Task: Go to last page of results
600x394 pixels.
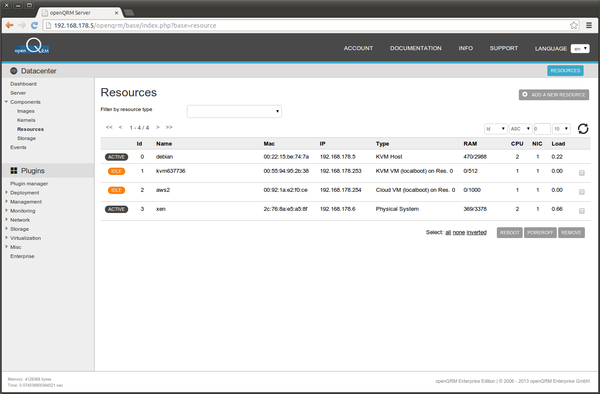Action: [x=169, y=127]
